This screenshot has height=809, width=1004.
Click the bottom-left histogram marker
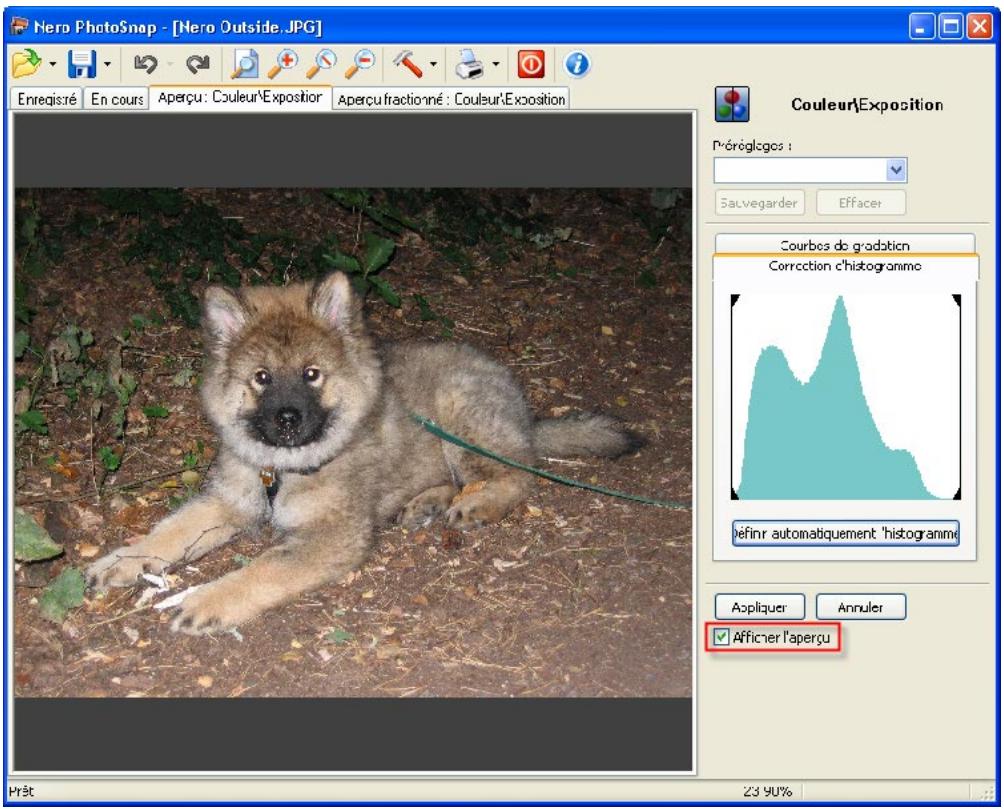735,494
